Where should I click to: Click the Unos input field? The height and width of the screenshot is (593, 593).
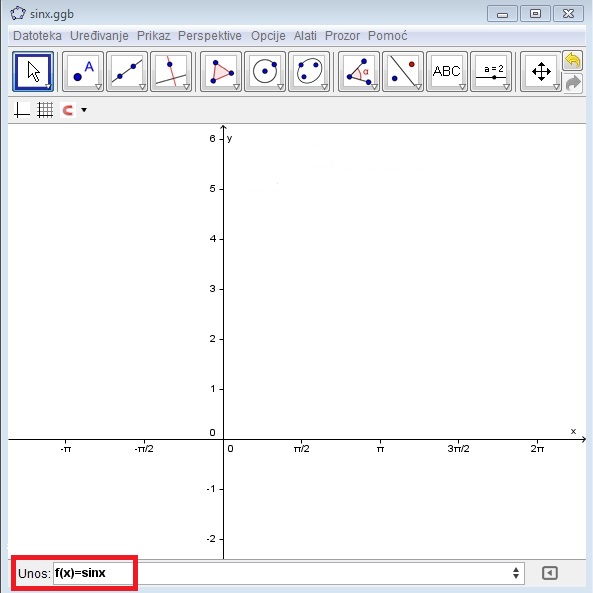(x=288, y=573)
